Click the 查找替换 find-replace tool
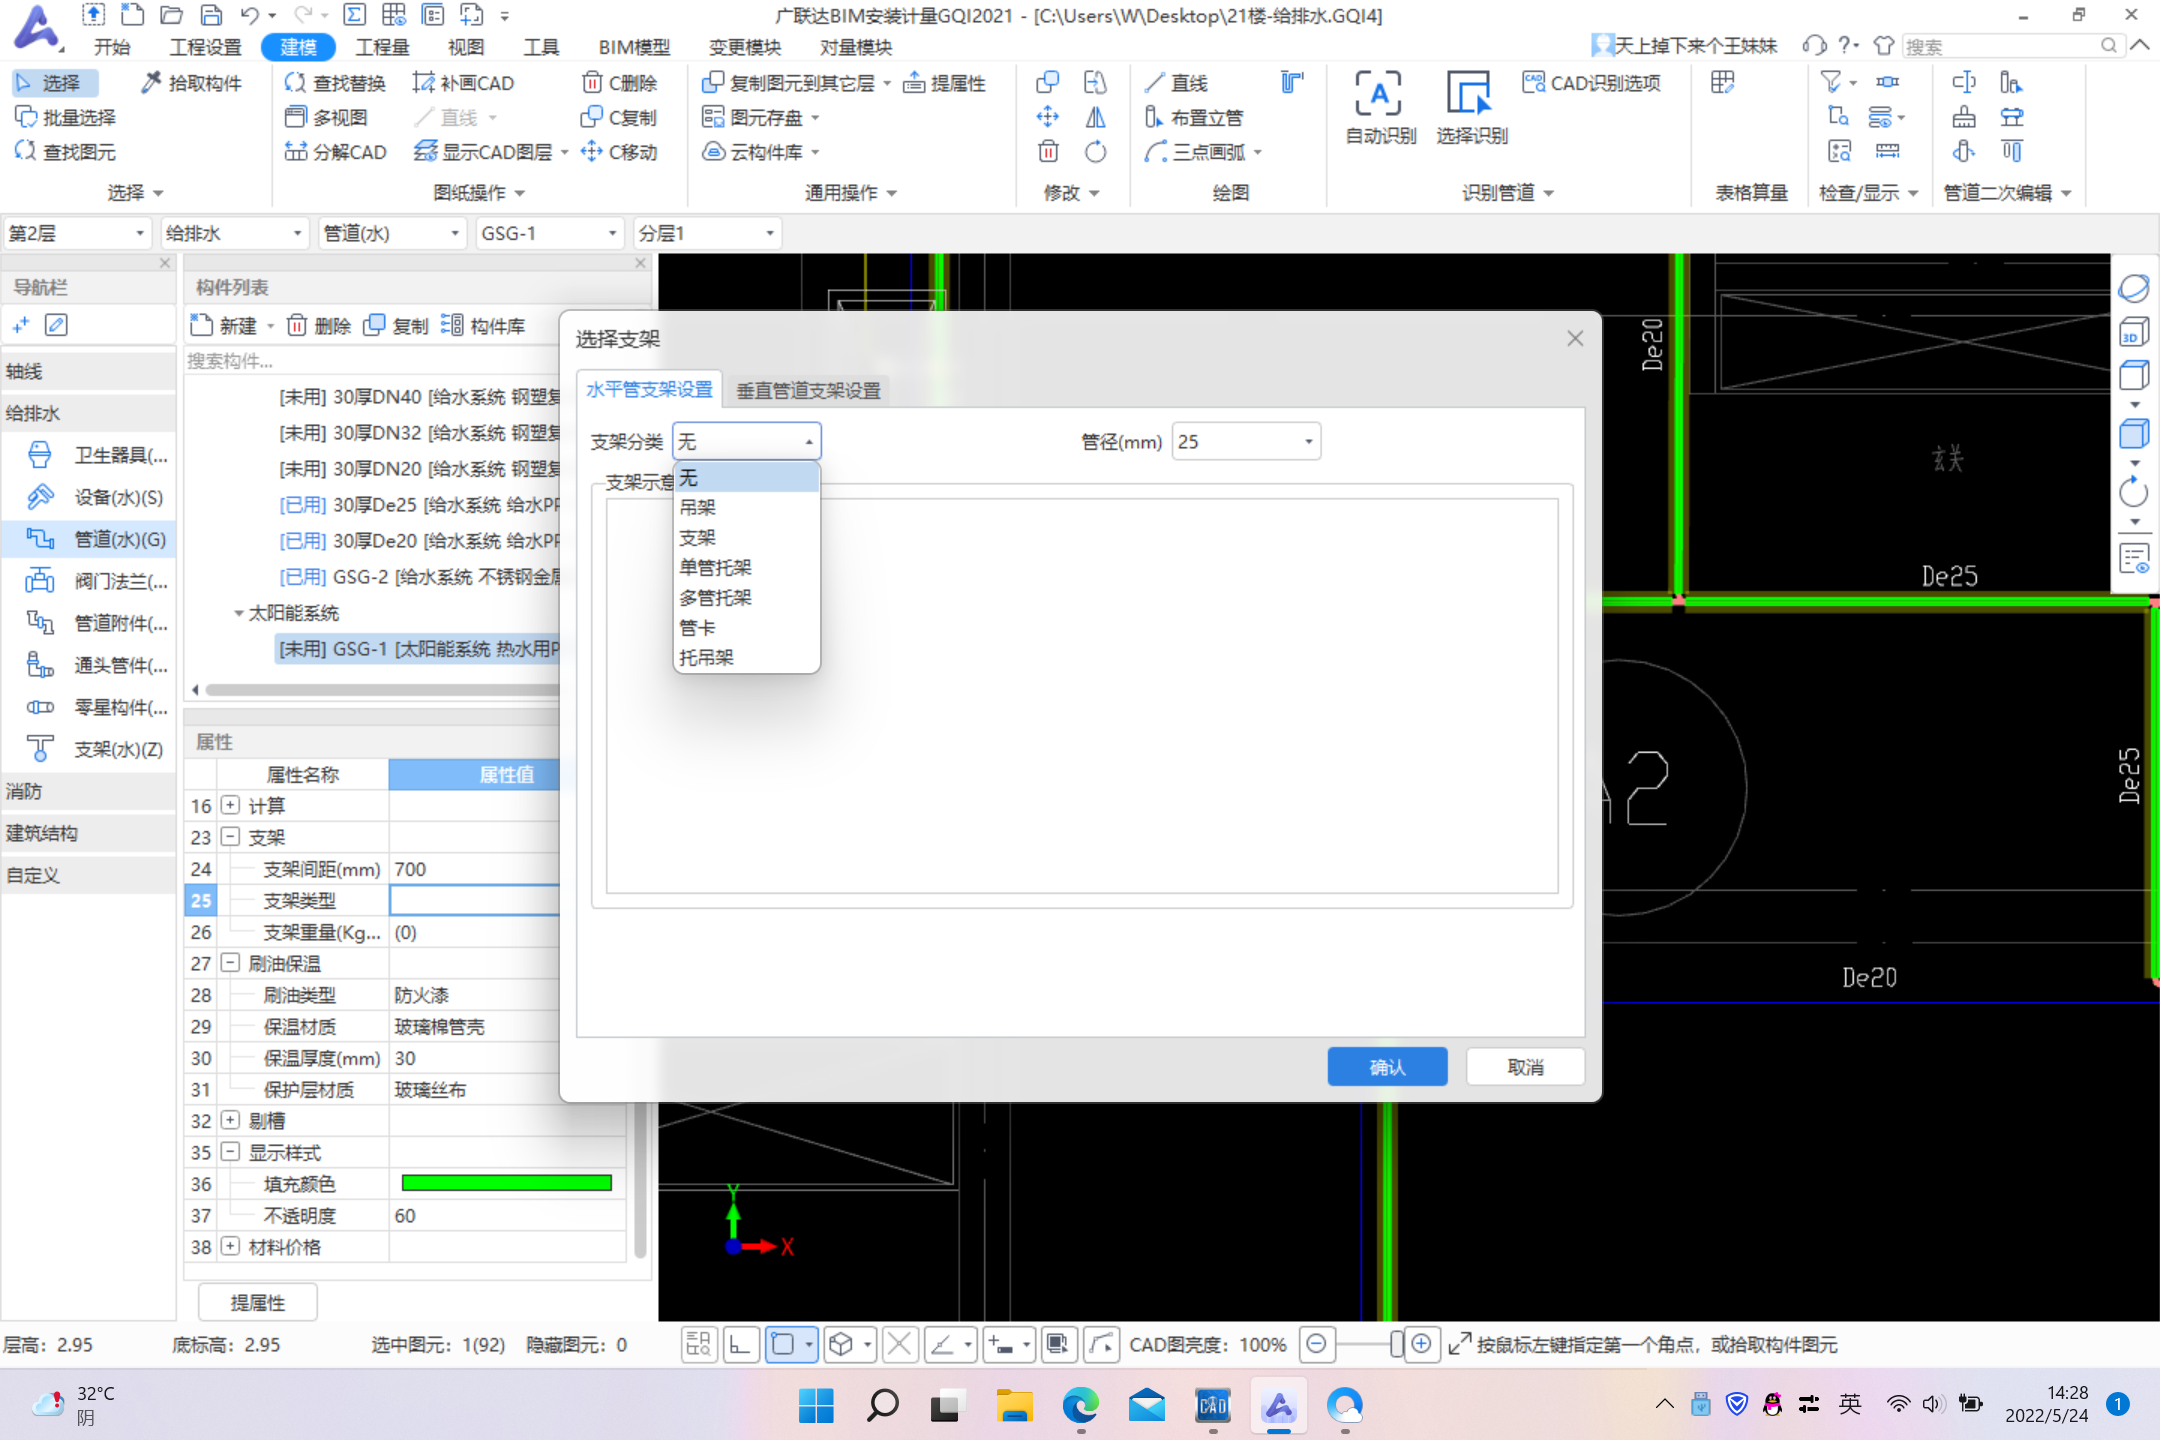 [x=335, y=83]
